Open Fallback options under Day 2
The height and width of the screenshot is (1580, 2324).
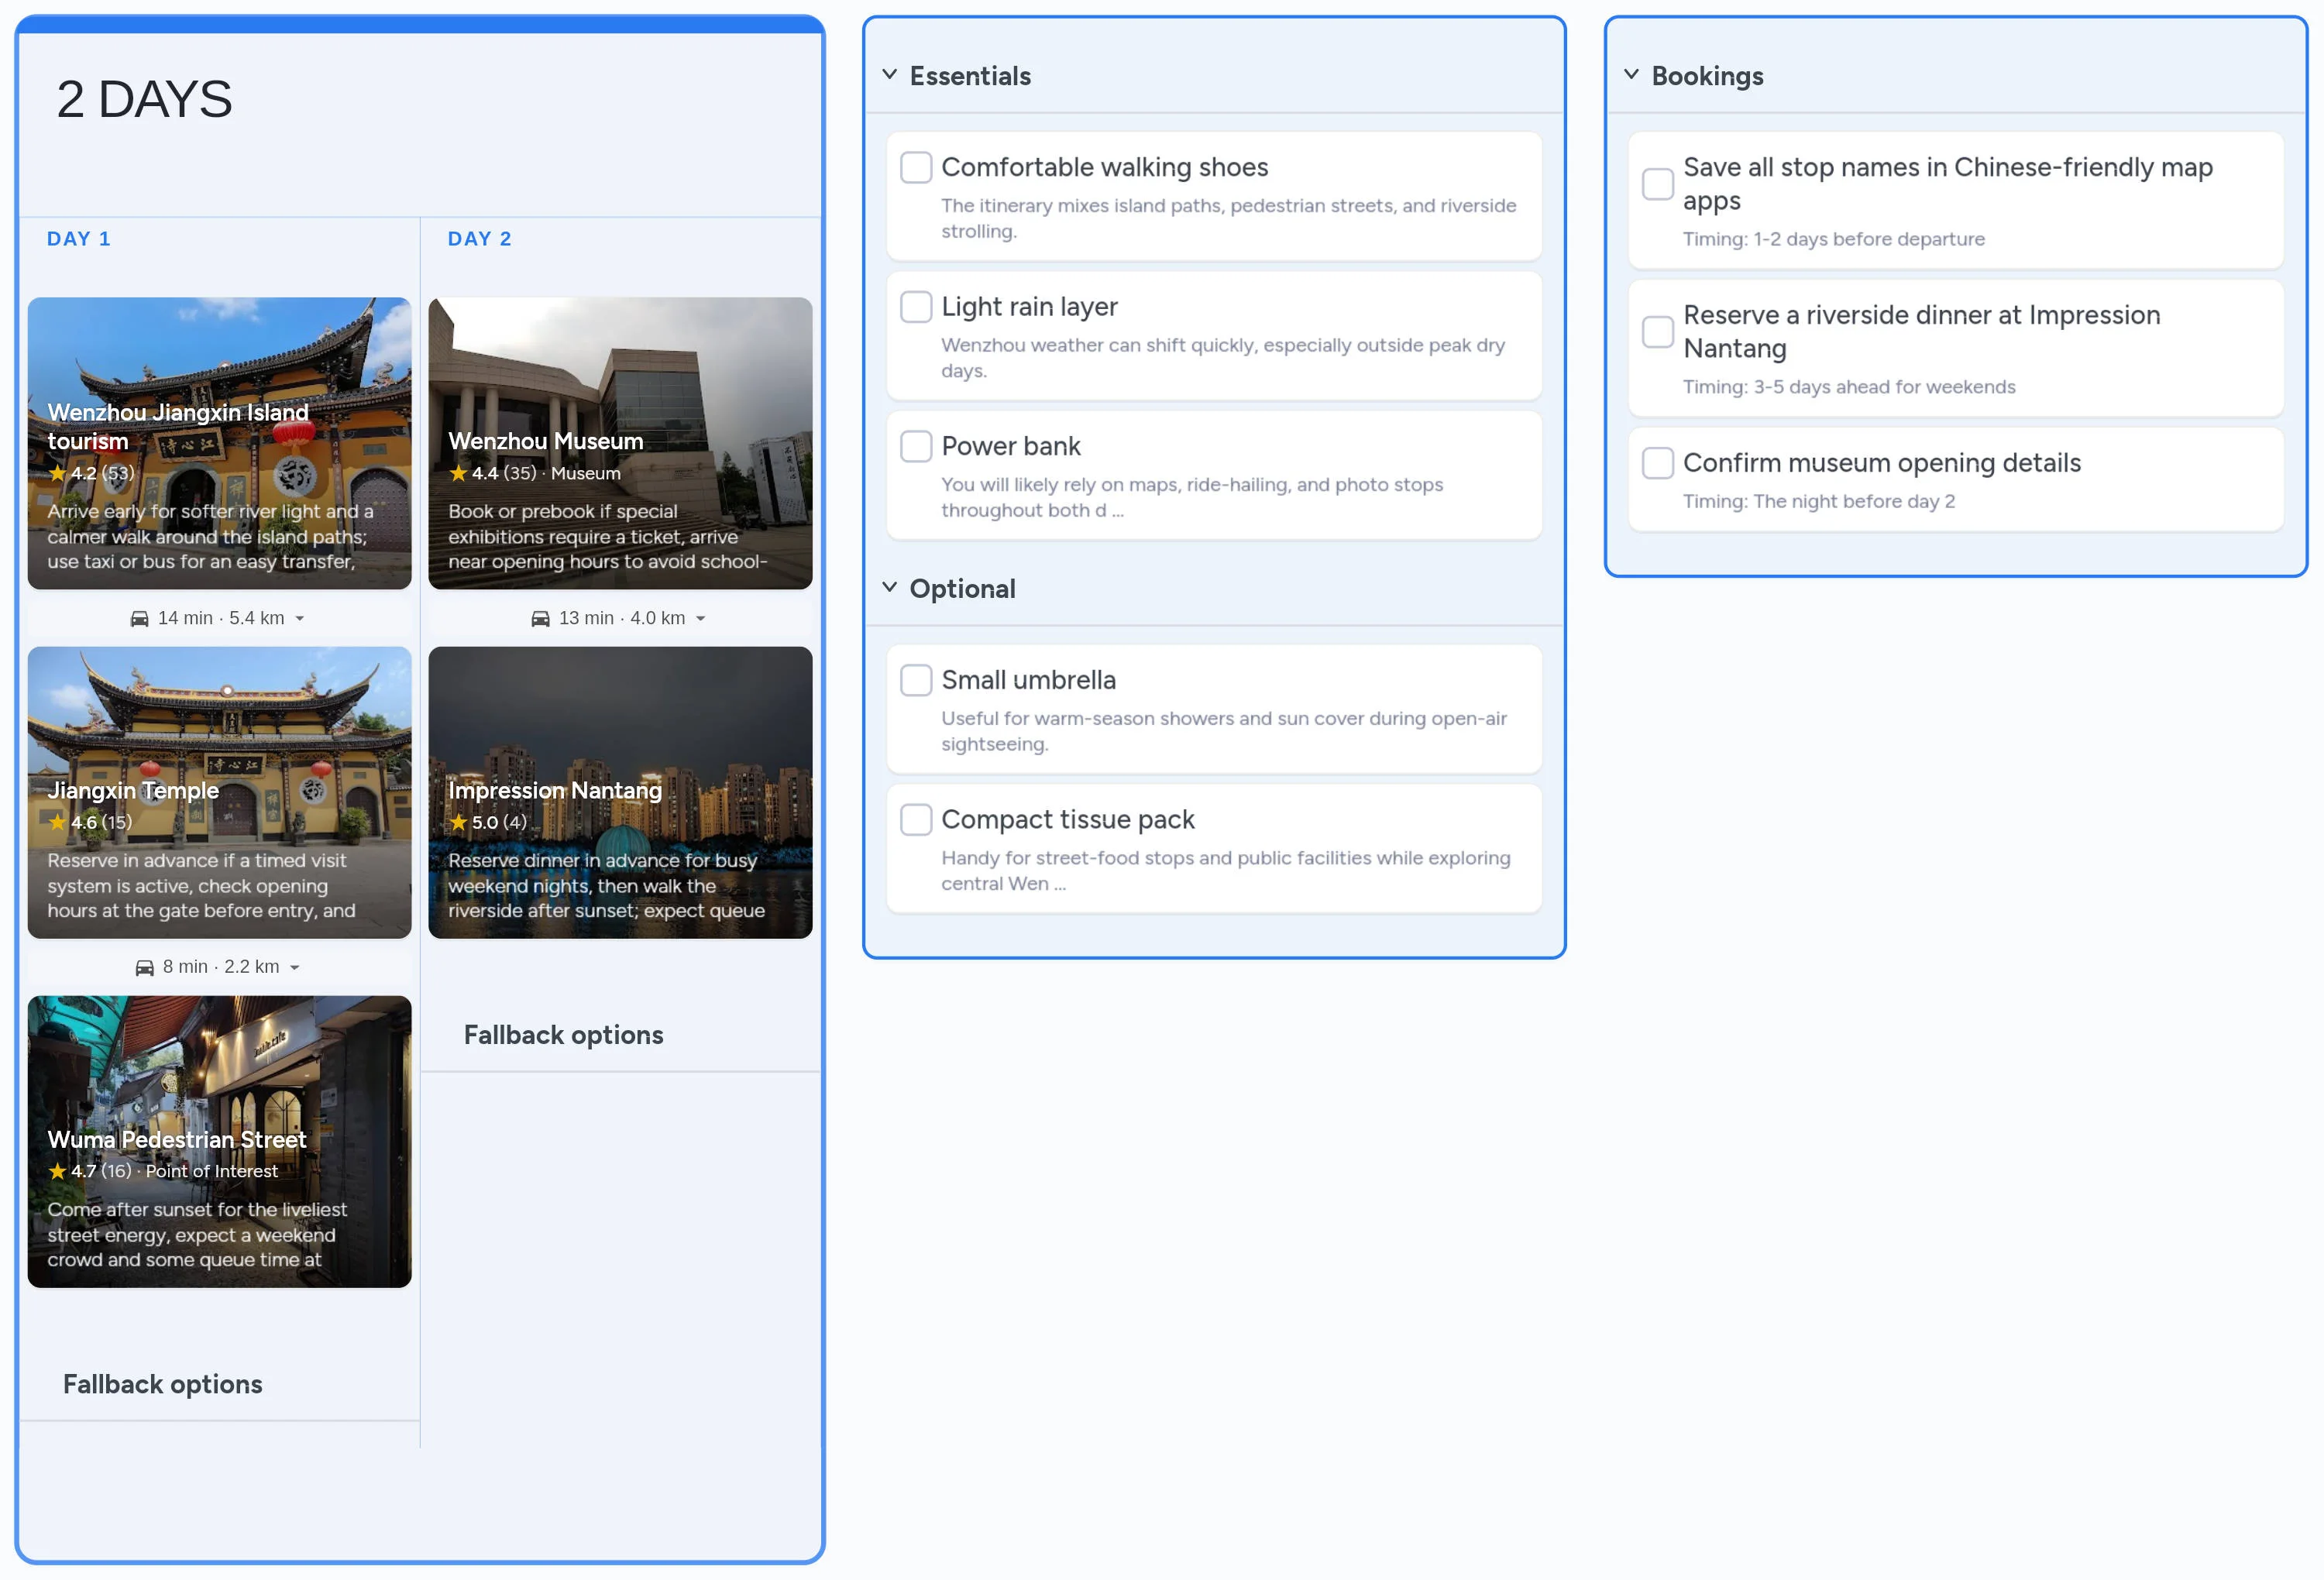point(563,1034)
